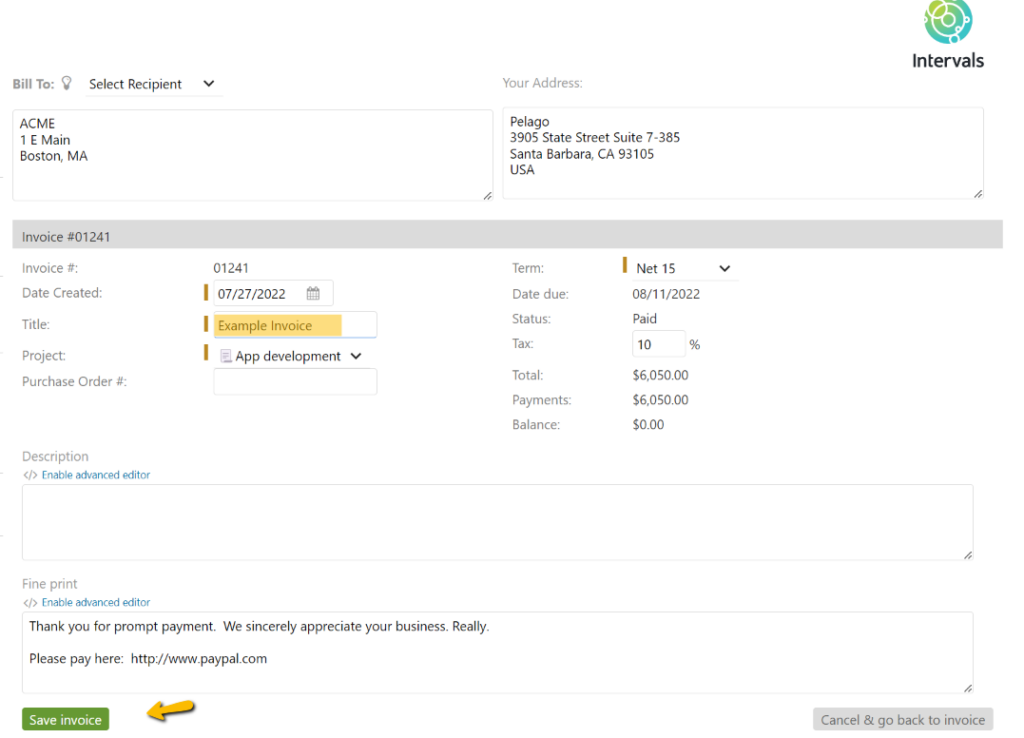Click the Save invoice button
Viewport: 1024px width, 738px height.
pyautogui.click(x=64, y=719)
